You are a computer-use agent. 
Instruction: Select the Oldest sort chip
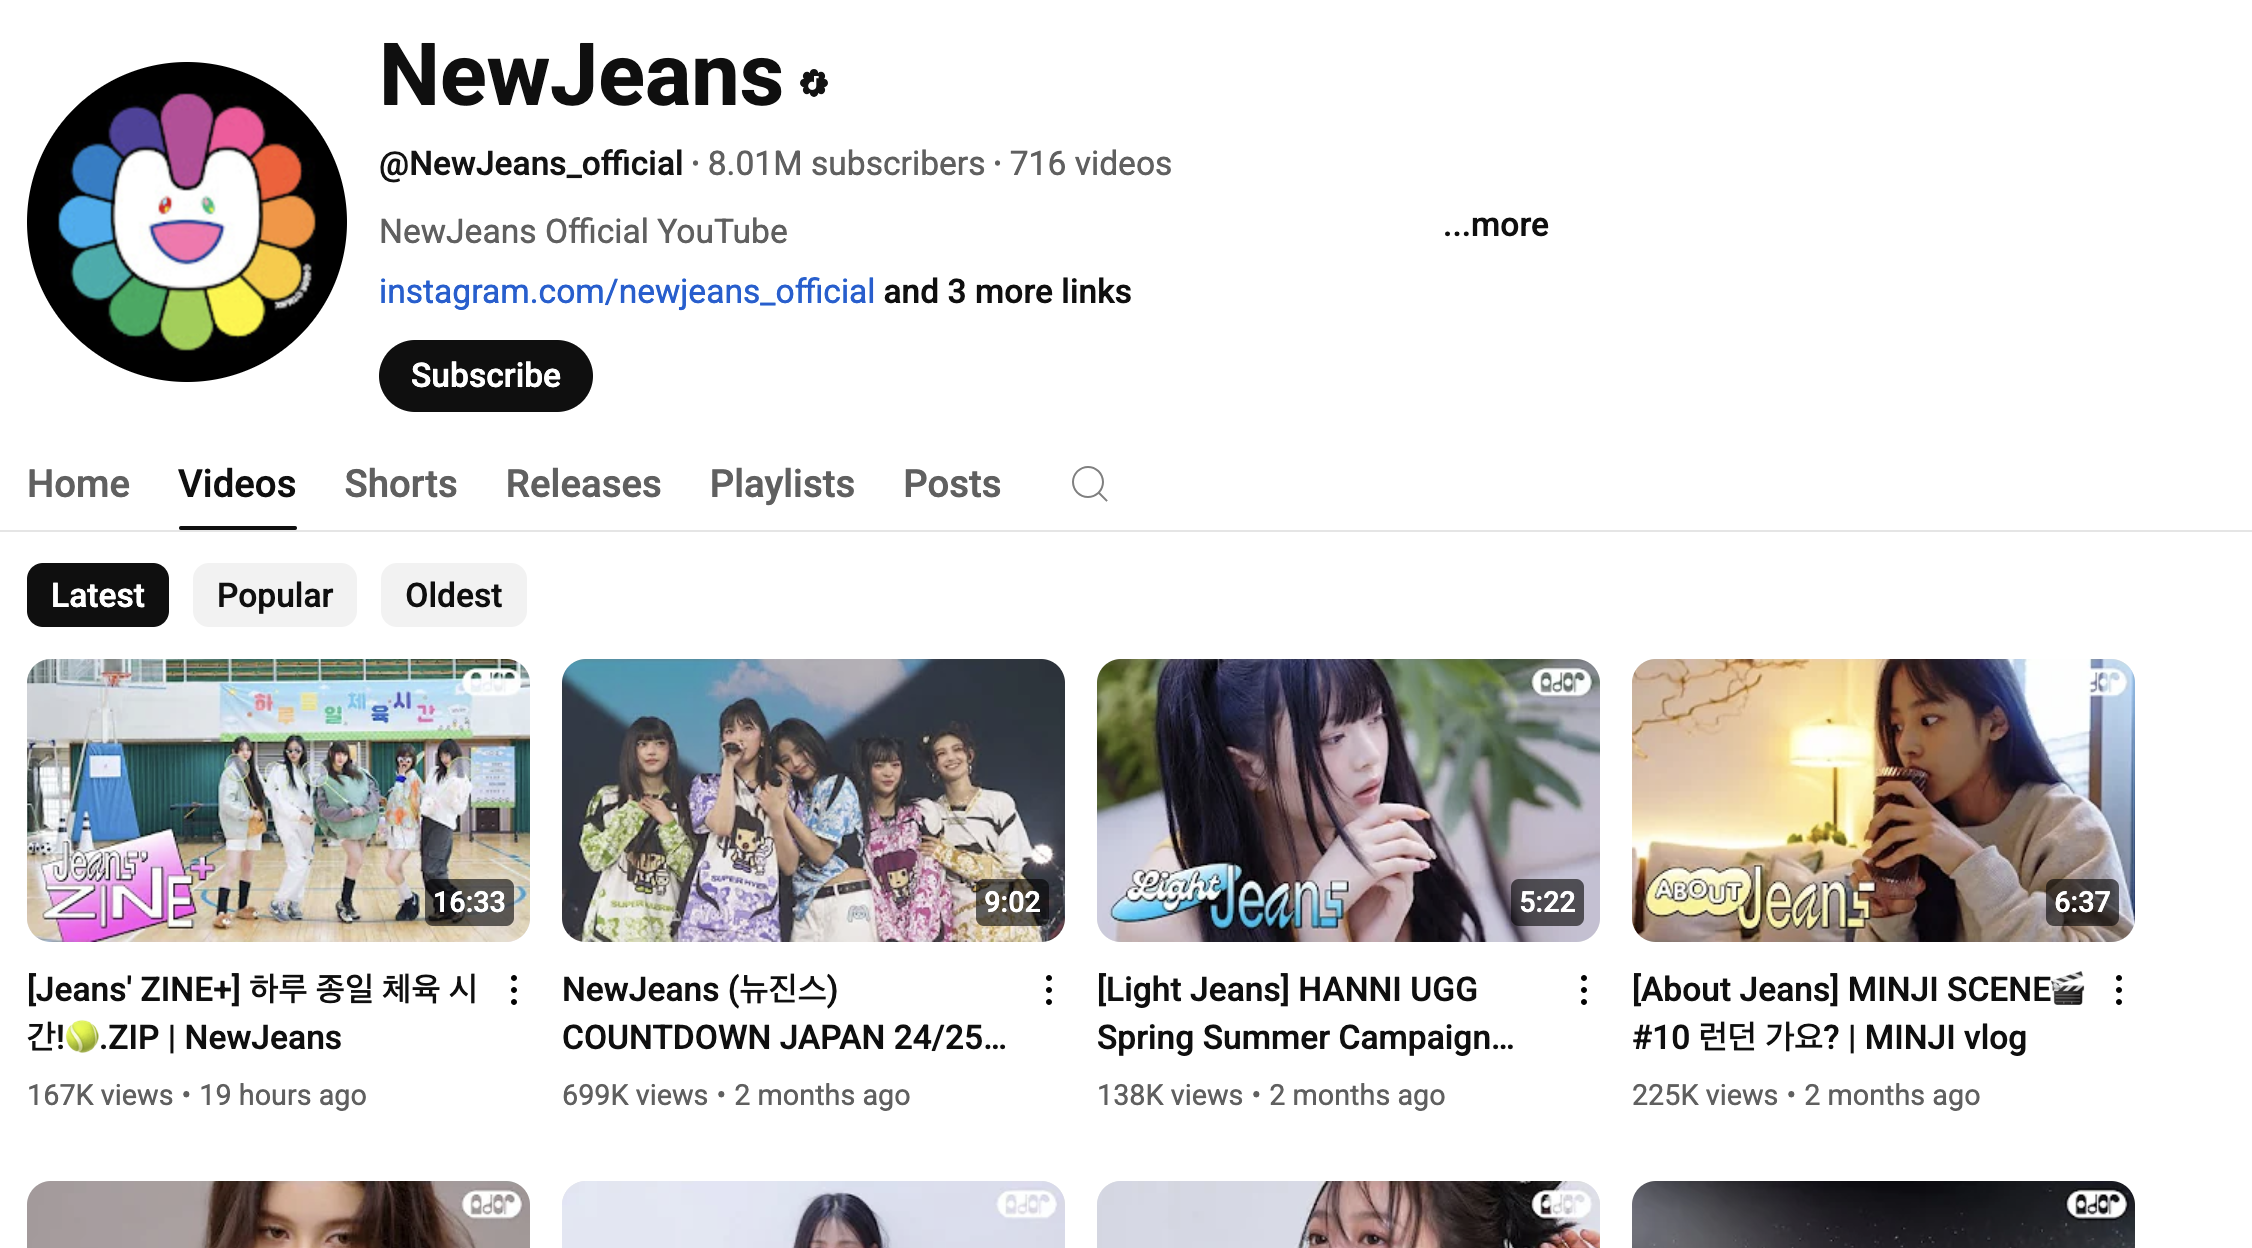(454, 595)
